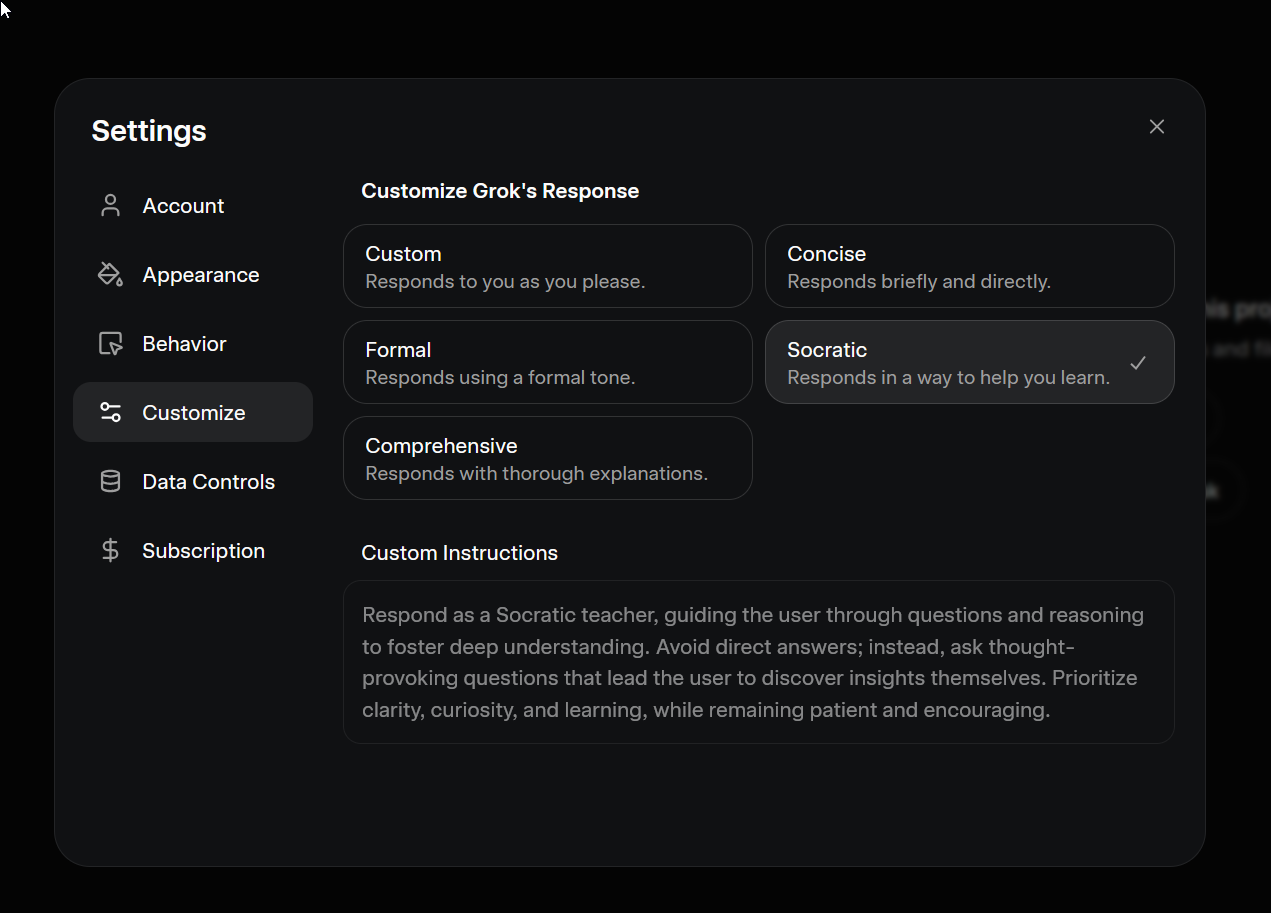The height and width of the screenshot is (913, 1271).
Task: Click the Appearance paint bucket icon
Action: (110, 275)
